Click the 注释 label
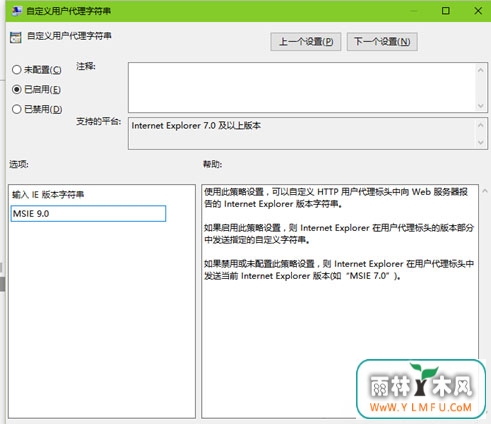 [86, 66]
